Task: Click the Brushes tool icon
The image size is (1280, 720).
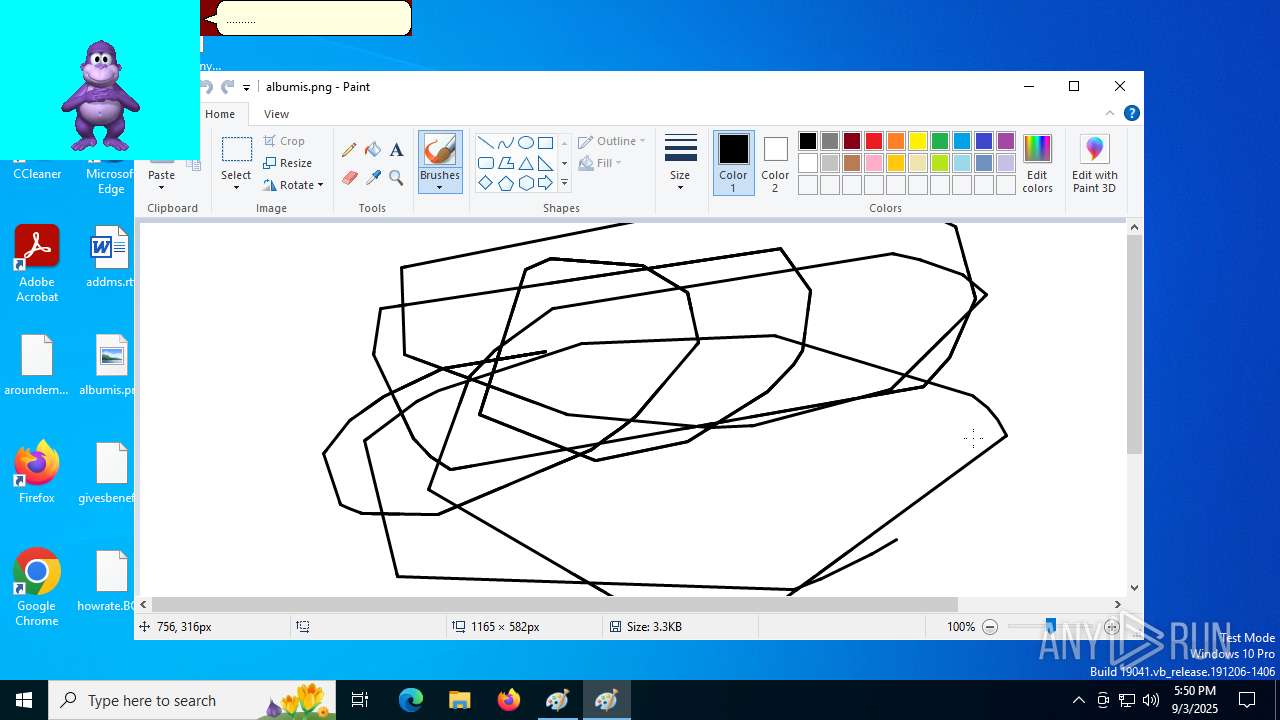Action: coord(440,149)
